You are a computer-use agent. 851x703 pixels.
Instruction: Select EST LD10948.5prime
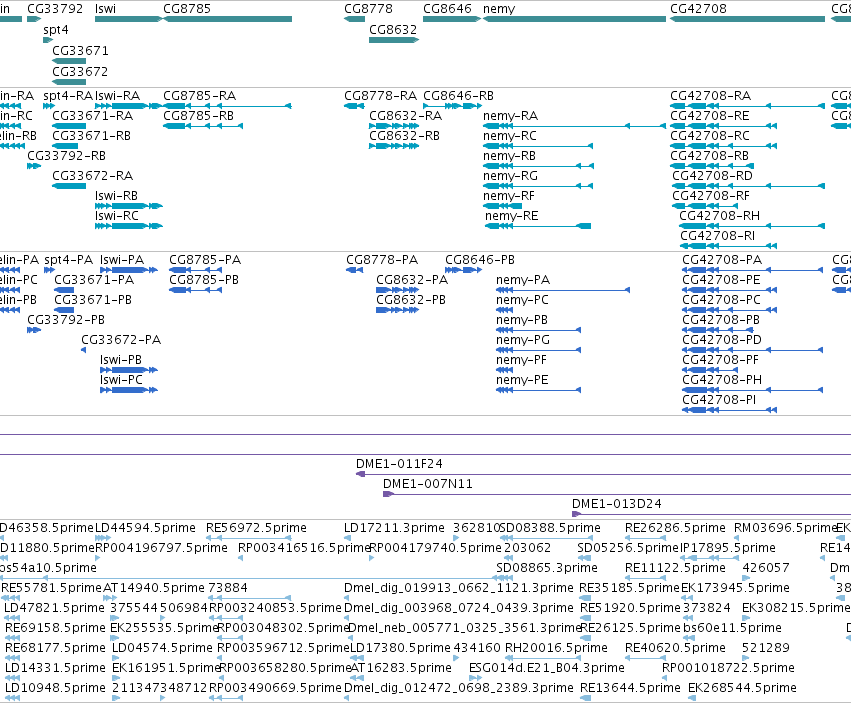click(x=55, y=688)
